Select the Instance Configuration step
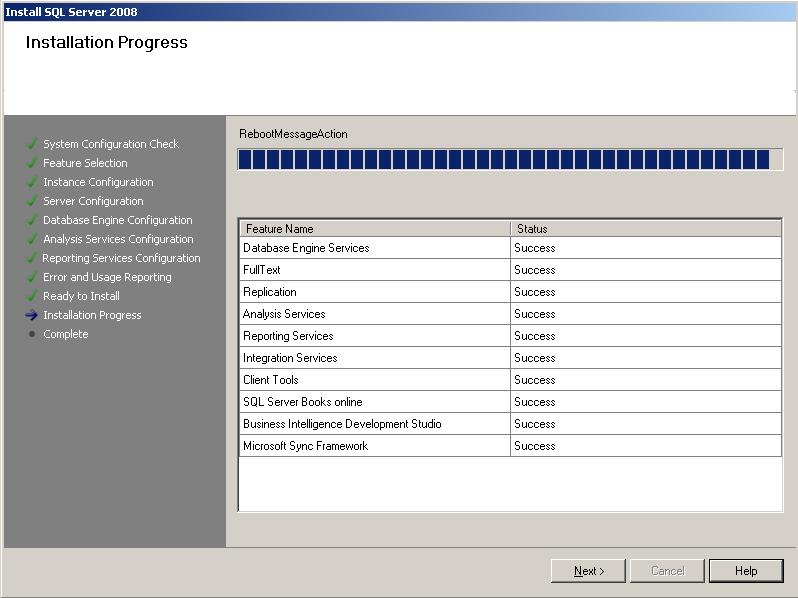The width and height of the screenshot is (798, 598). click(x=98, y=182)
